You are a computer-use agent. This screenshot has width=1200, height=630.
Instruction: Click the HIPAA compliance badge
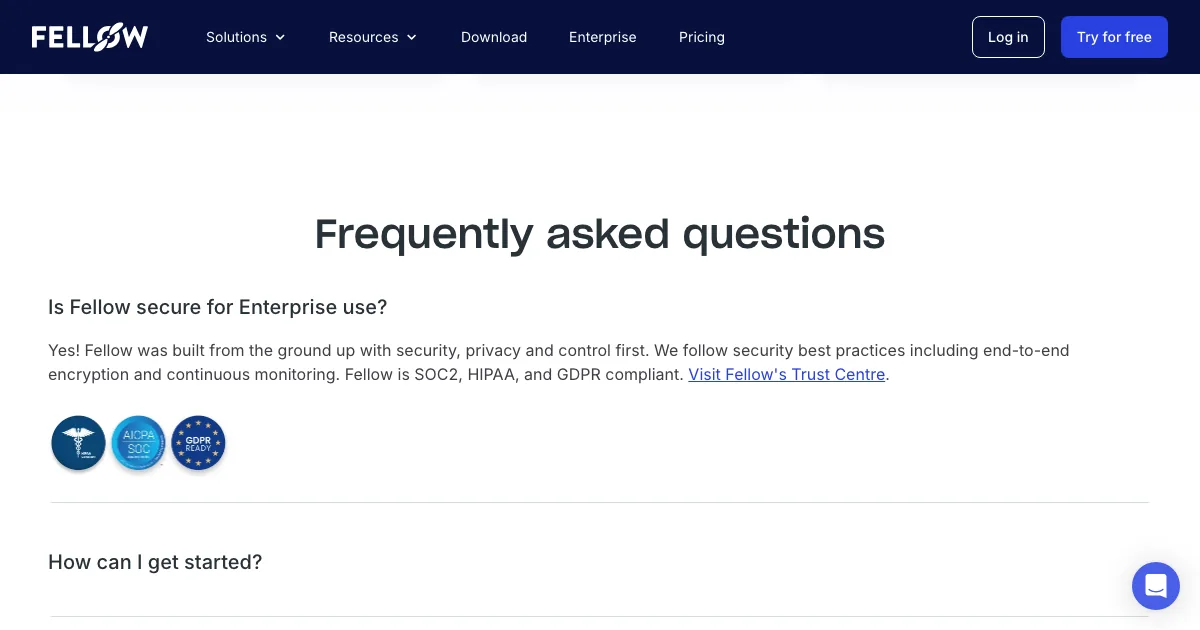[x=78, y=443]
